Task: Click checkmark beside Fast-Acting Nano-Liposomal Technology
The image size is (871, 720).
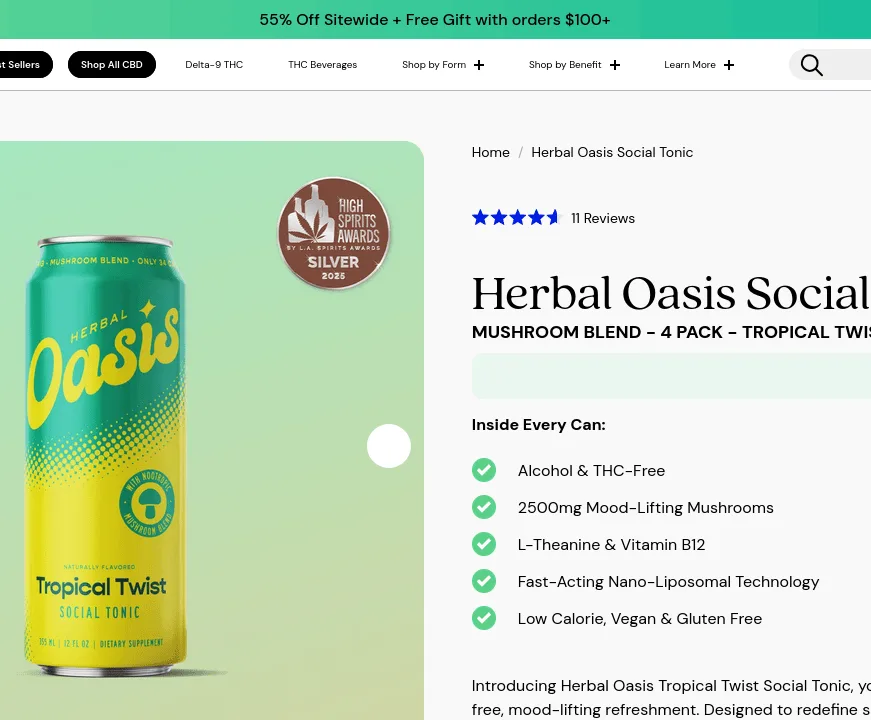Action: coord(484,581)
